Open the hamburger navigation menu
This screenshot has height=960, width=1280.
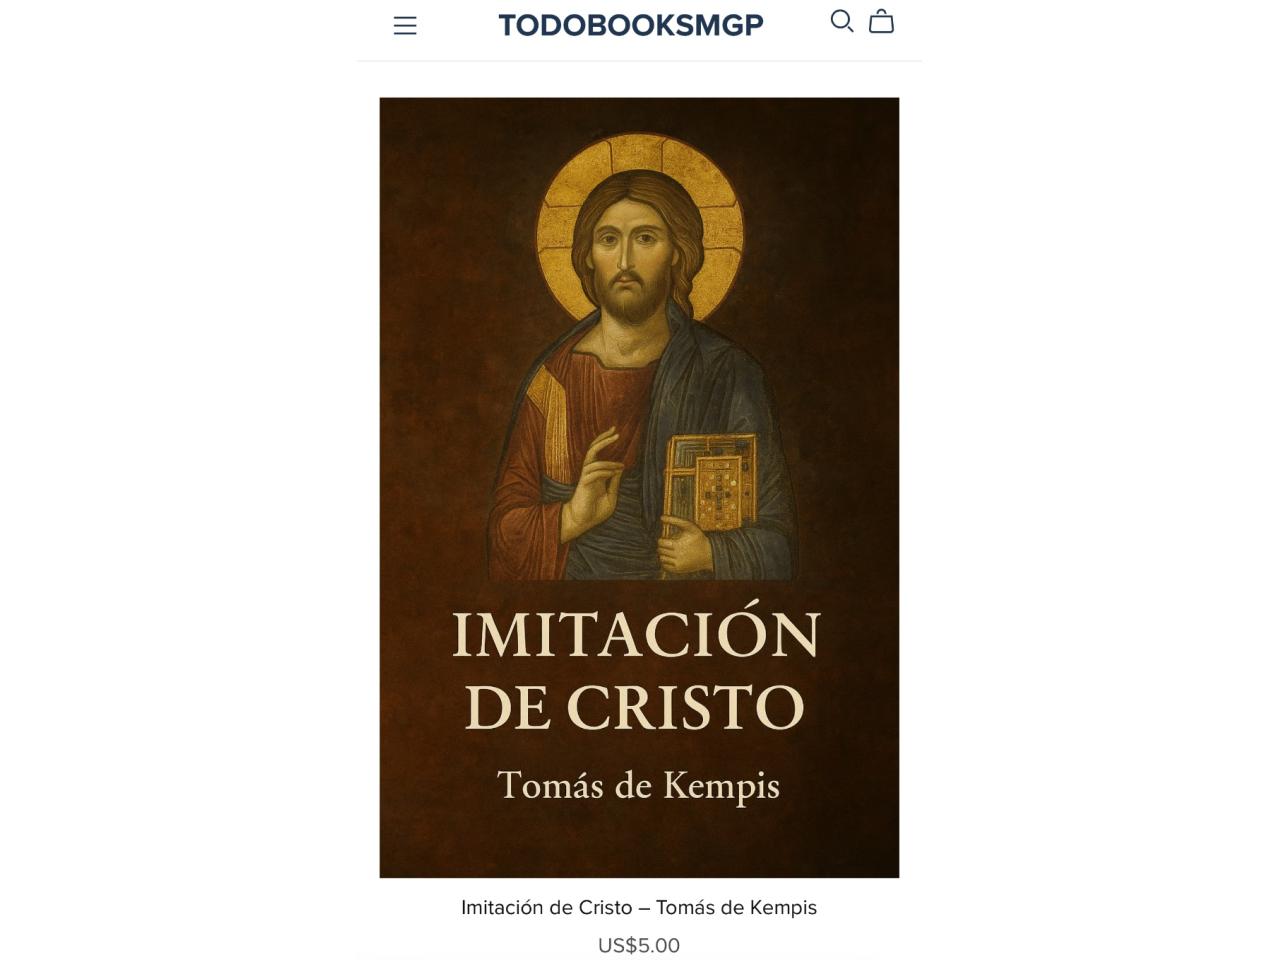(x=405, y=25)
